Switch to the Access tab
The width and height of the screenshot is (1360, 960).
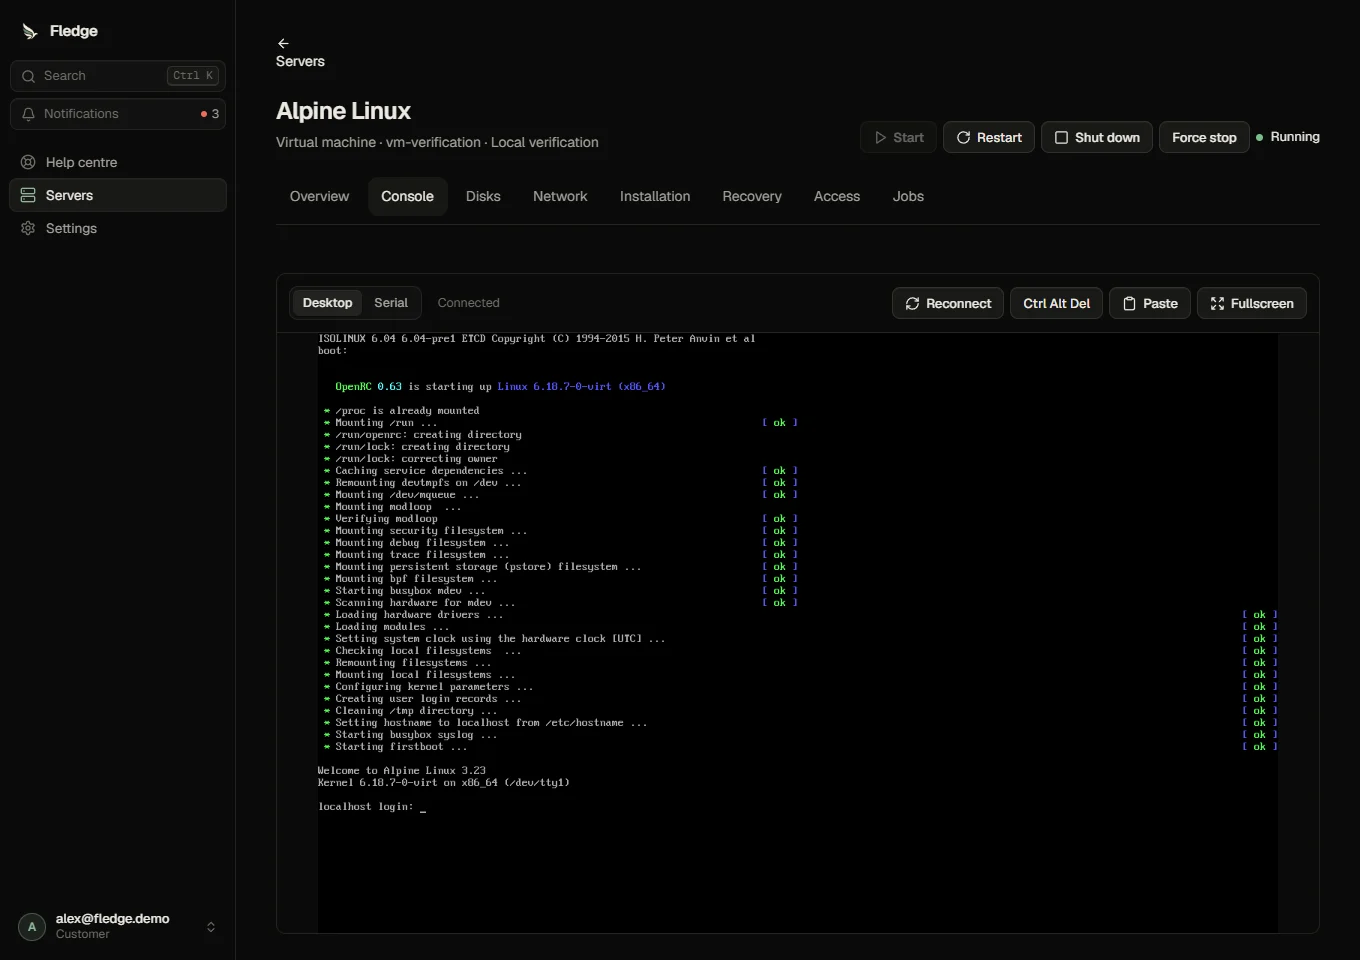click(x=837, y=196)
